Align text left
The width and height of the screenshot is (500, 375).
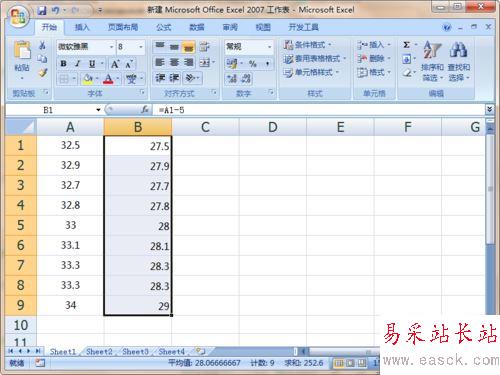(160, 62)
